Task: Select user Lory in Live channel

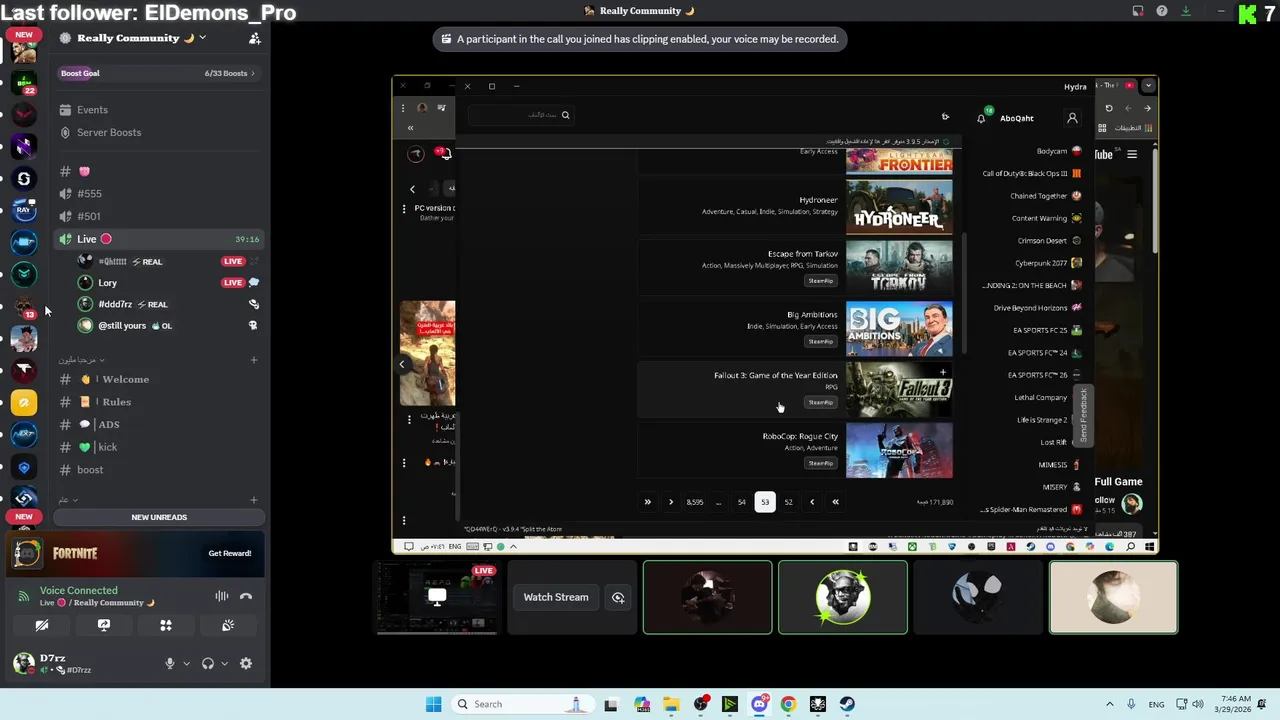Action: (168, 283)
